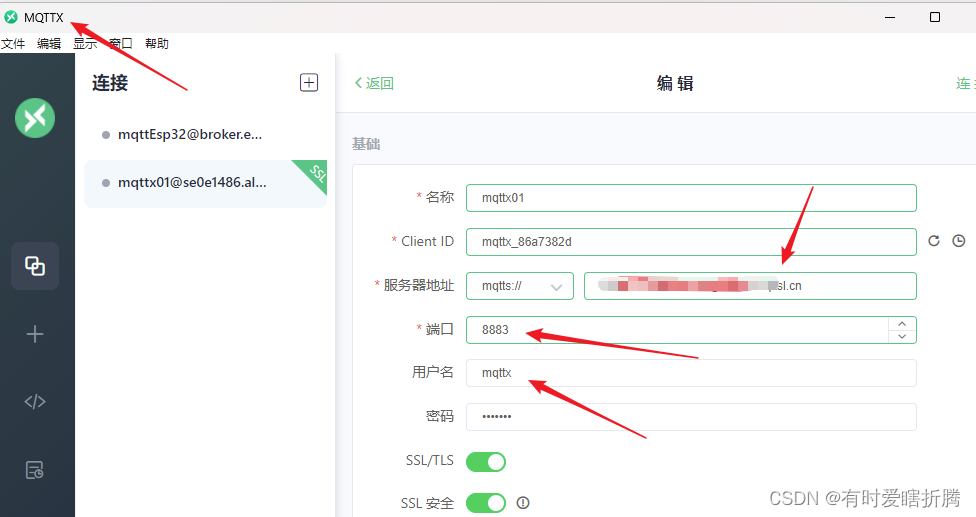Screen dimensions: 976x517
Task: Increase the port with the up arrow
Action: [902, 324]
